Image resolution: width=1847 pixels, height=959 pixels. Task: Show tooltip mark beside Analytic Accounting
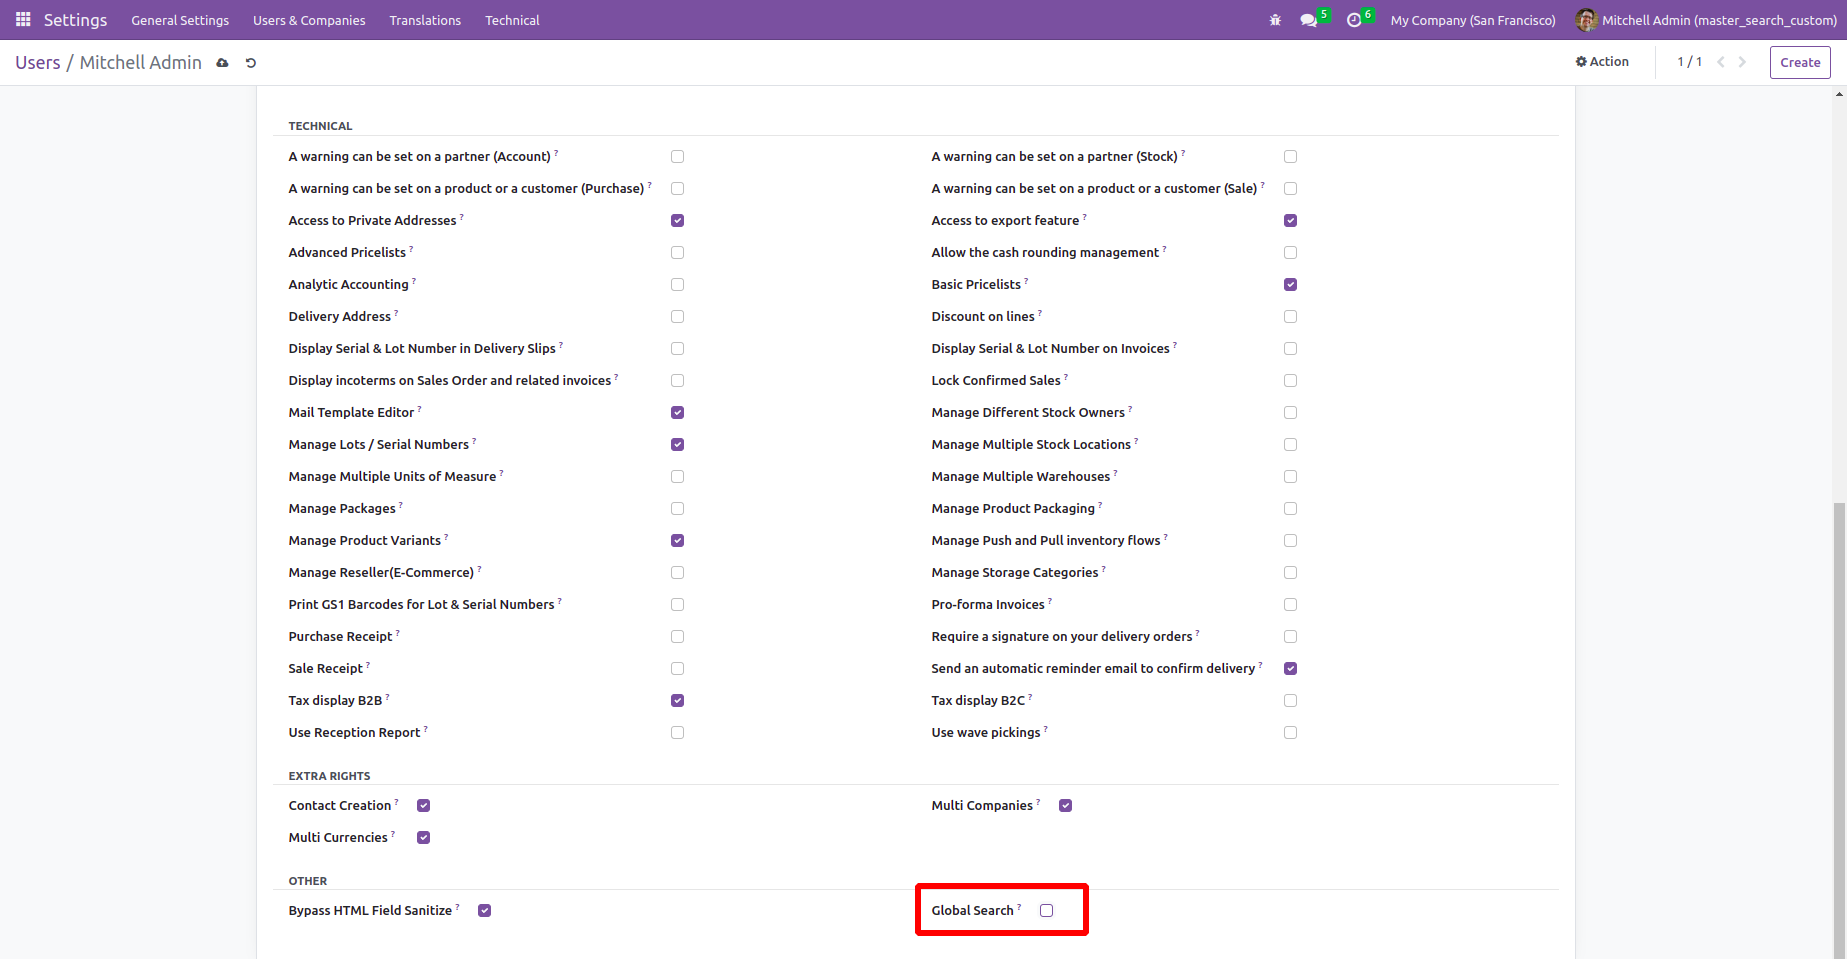(x=414, y=280)
